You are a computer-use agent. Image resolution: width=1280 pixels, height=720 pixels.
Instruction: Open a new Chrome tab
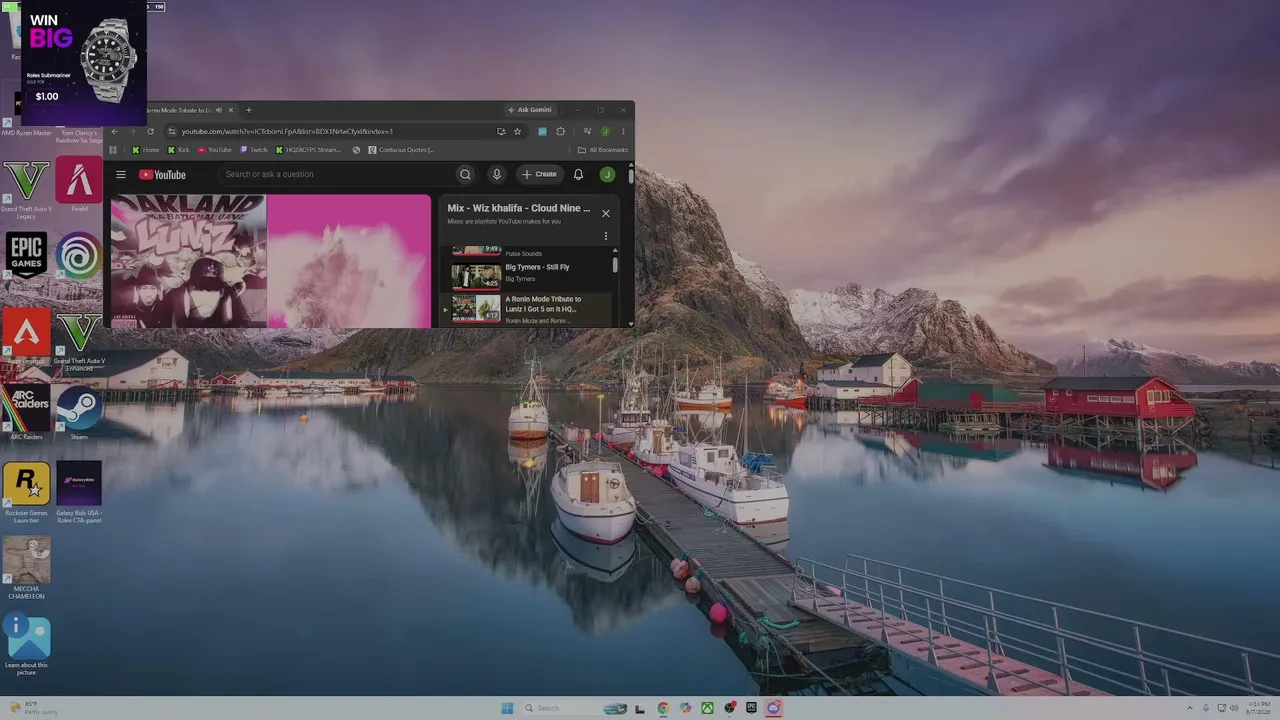[x=249, y=110]
